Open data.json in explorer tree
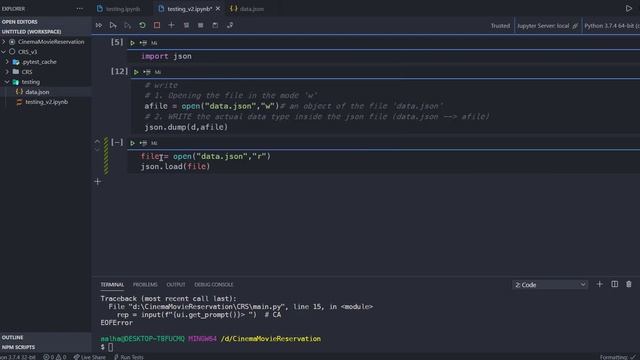This screenshot has height=360, width=640. click(x=37, y=92)
